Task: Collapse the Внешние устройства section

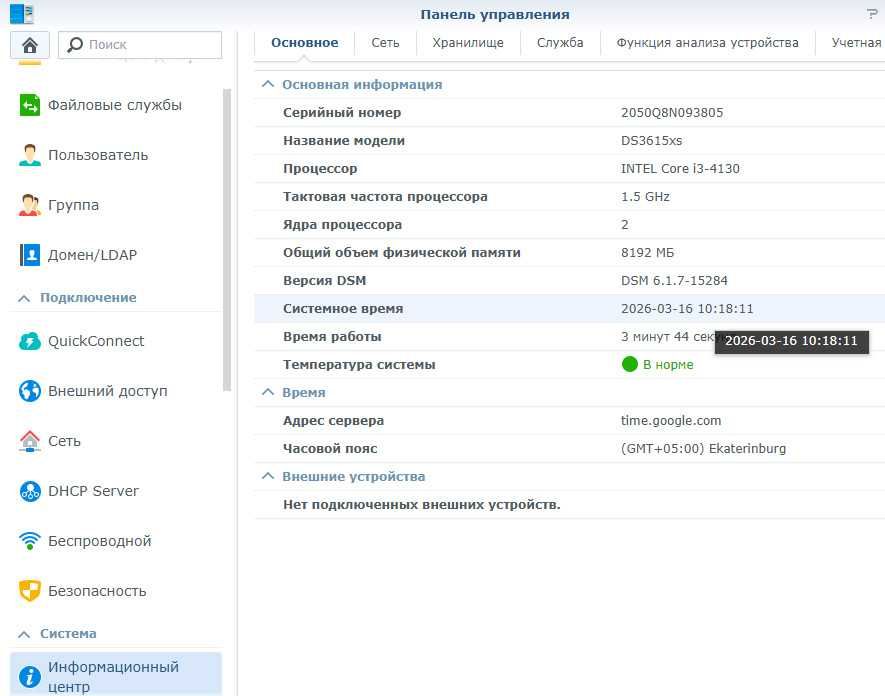Action: [268, 476]
